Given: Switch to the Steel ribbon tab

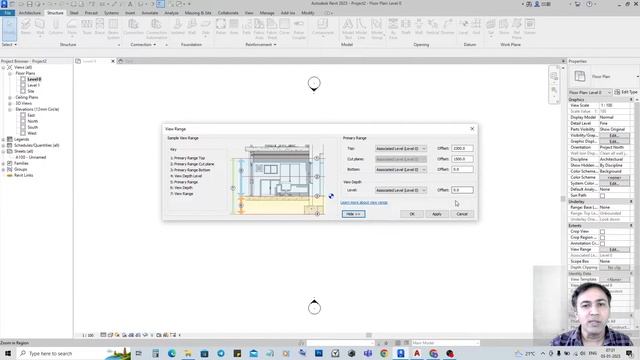Looking at the screenshot, I should click(x=74, y=13).
